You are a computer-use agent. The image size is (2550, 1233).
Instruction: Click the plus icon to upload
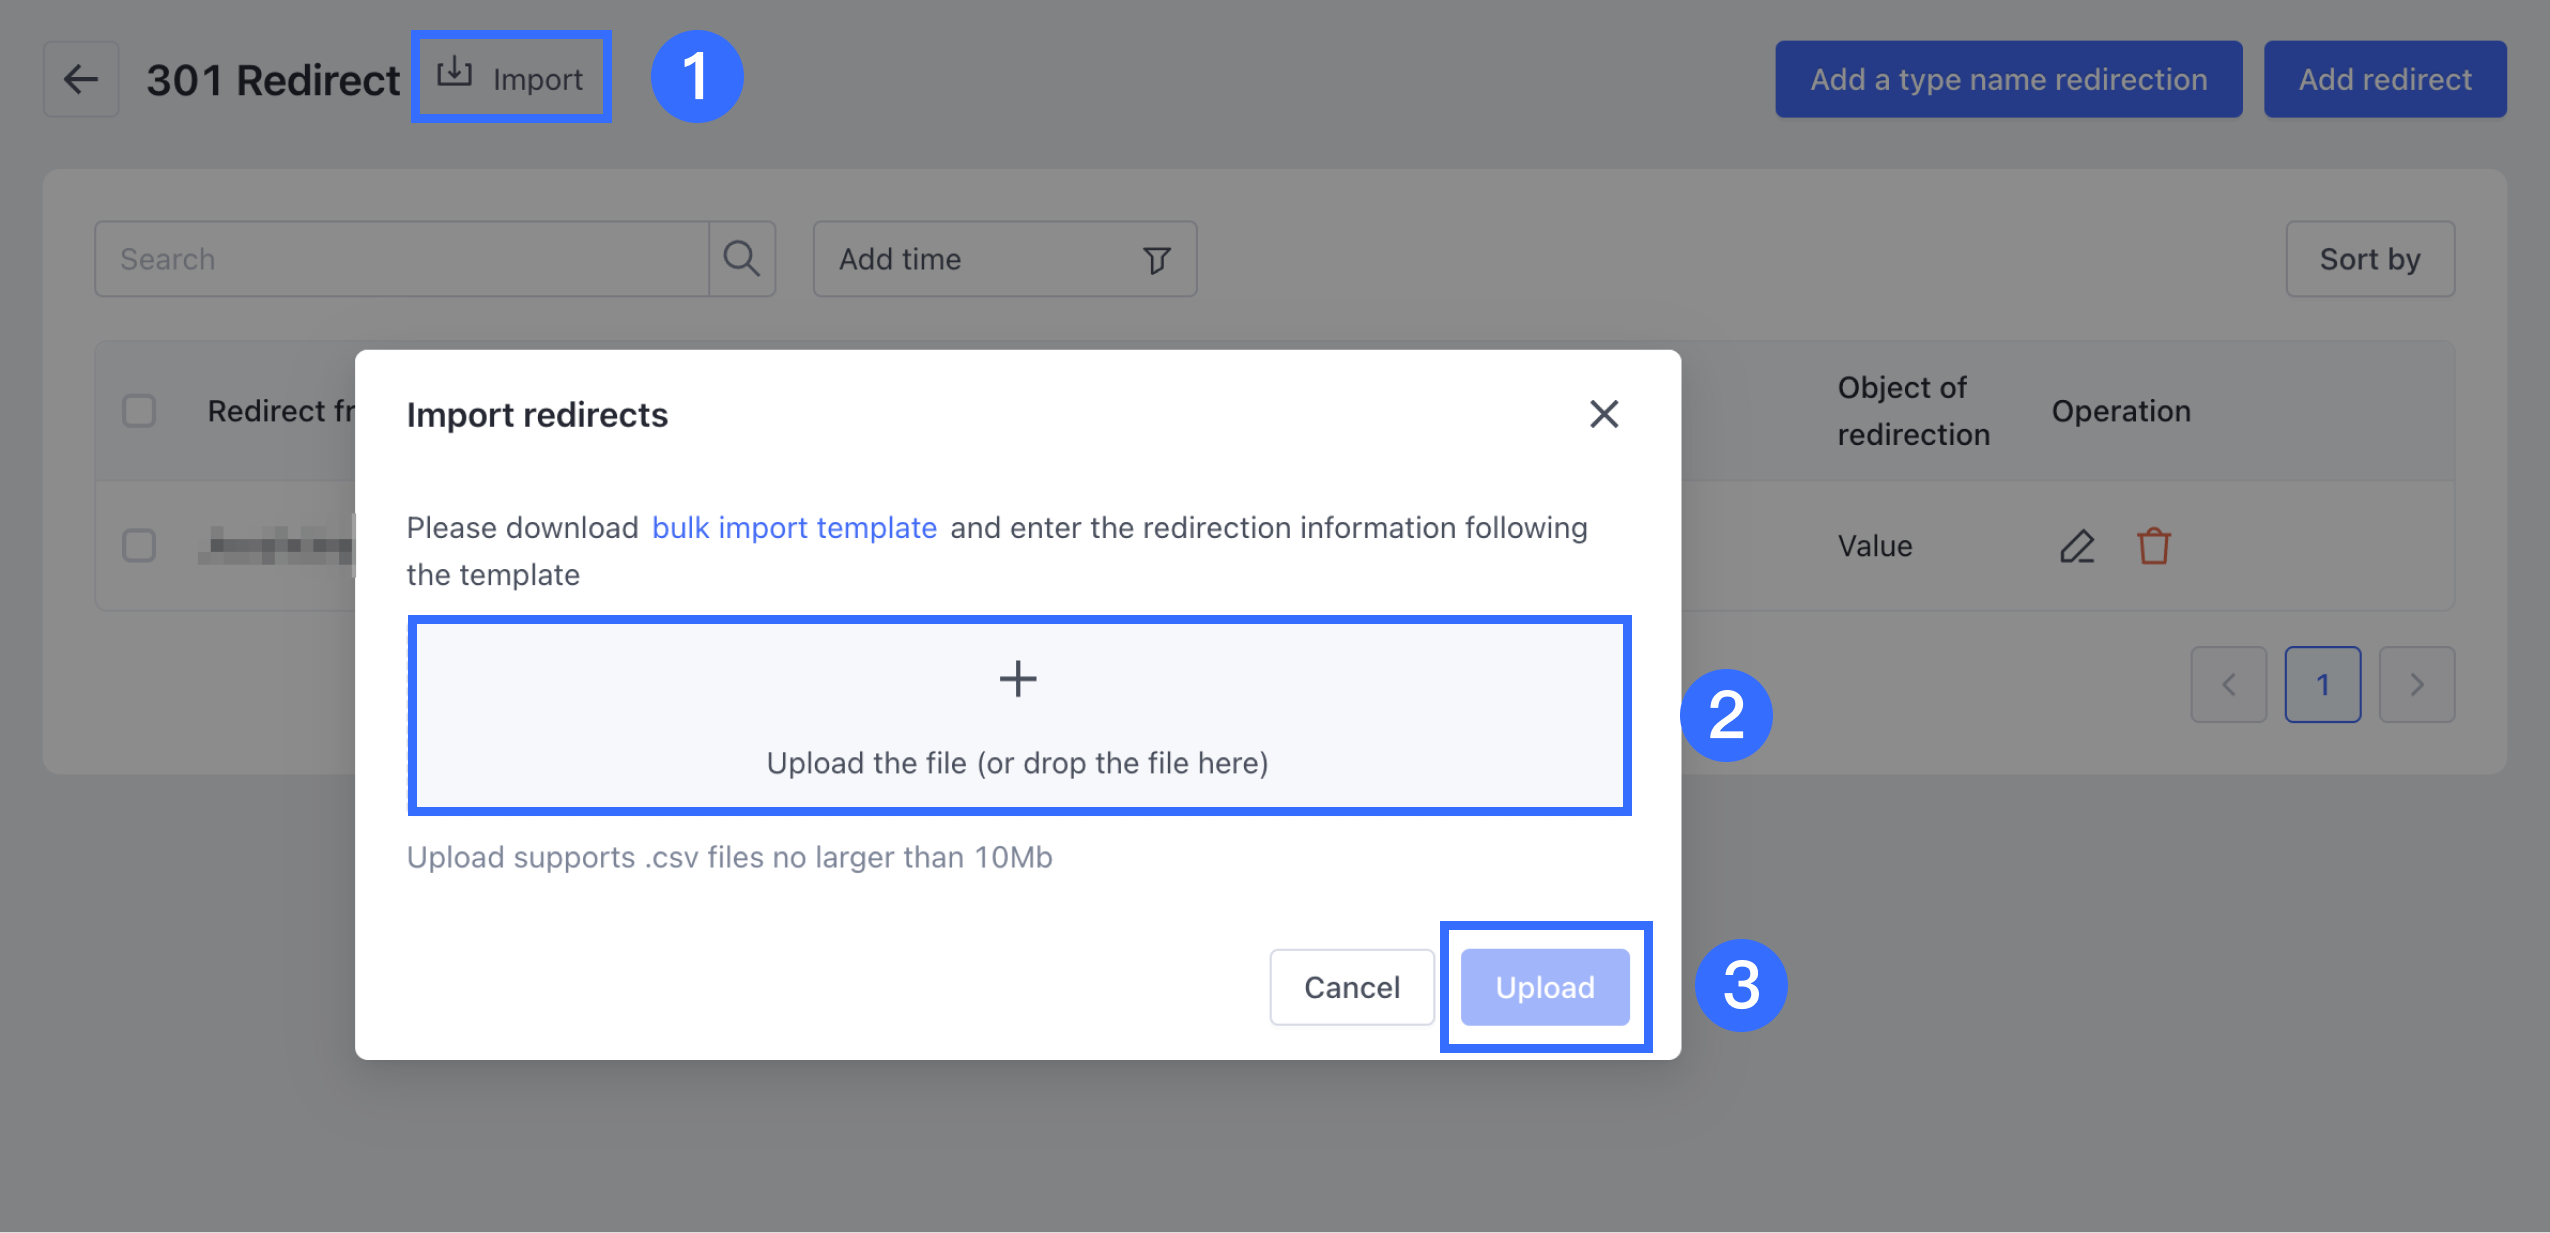pos(1018,679)
